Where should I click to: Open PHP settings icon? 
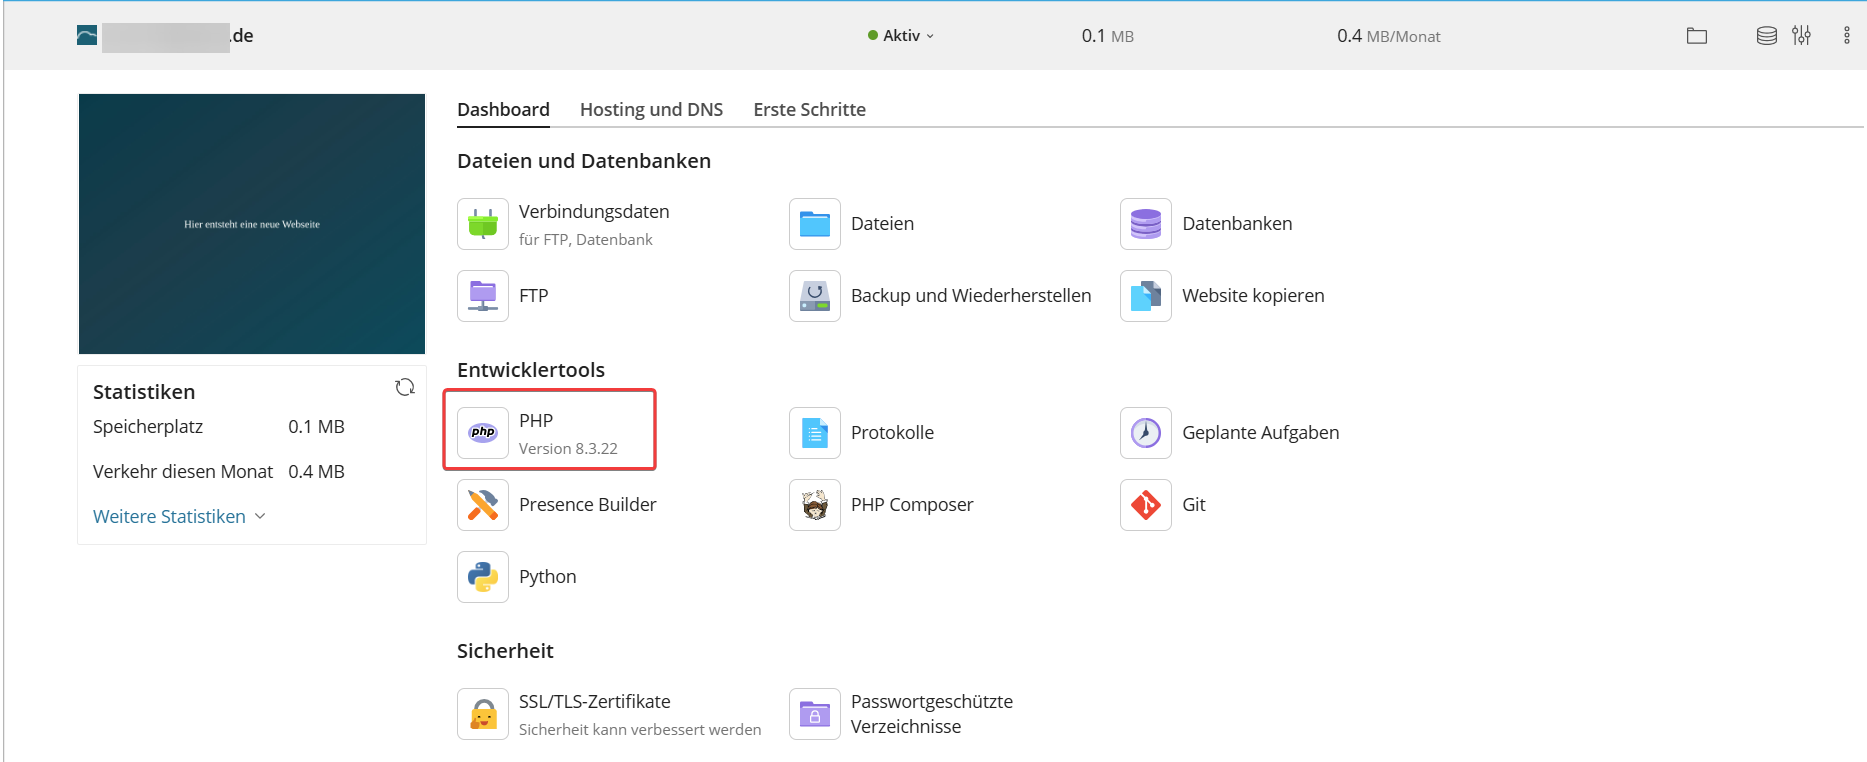[483, 433]
